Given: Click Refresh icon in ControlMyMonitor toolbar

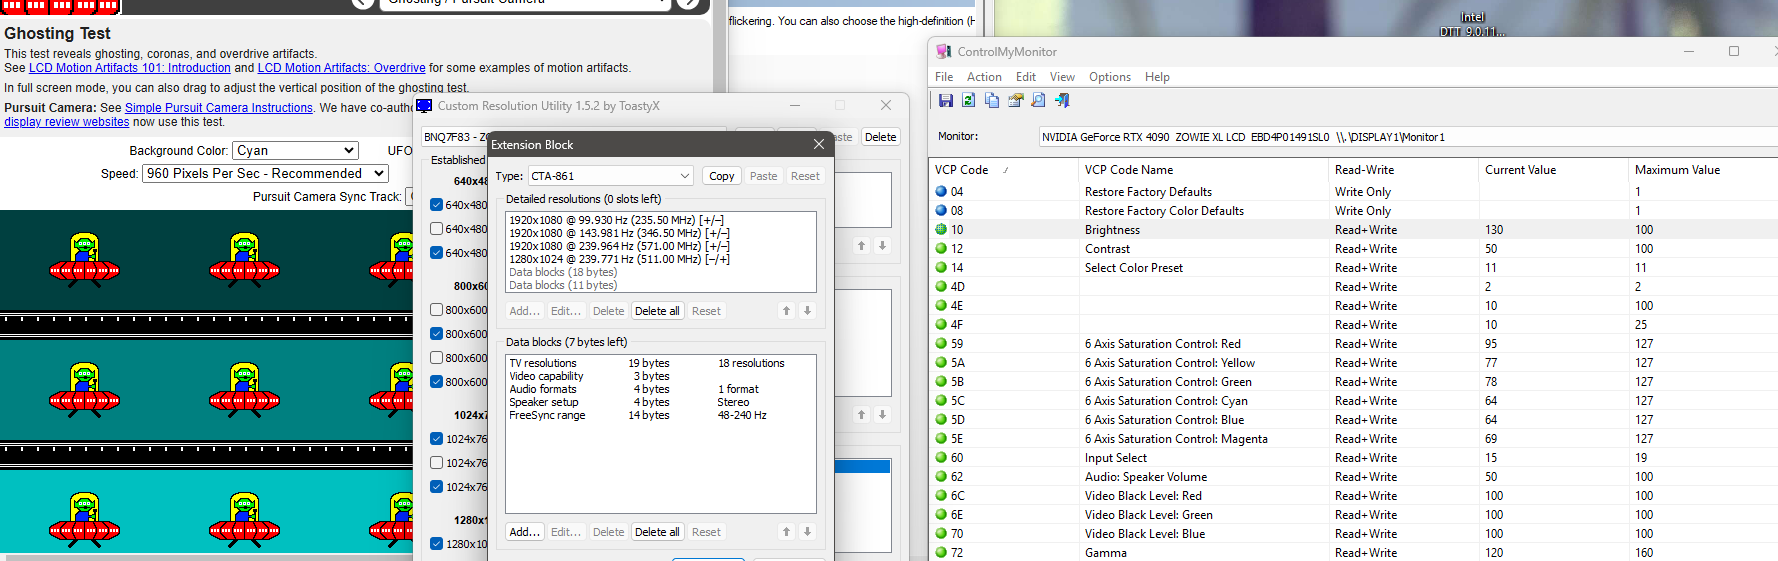Looking at the screenshot, I should point(968,100).
